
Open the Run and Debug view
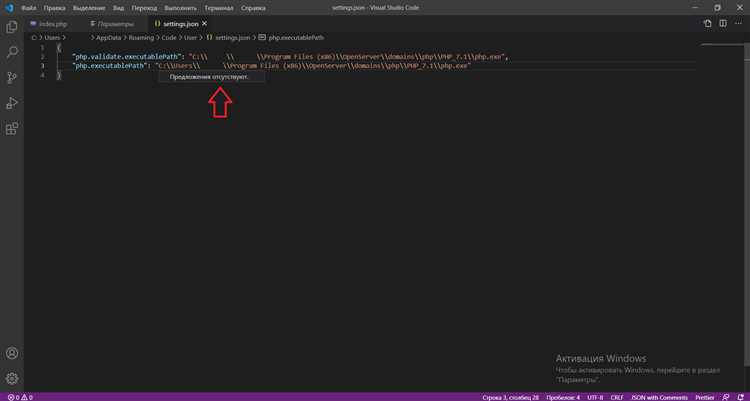12,103
